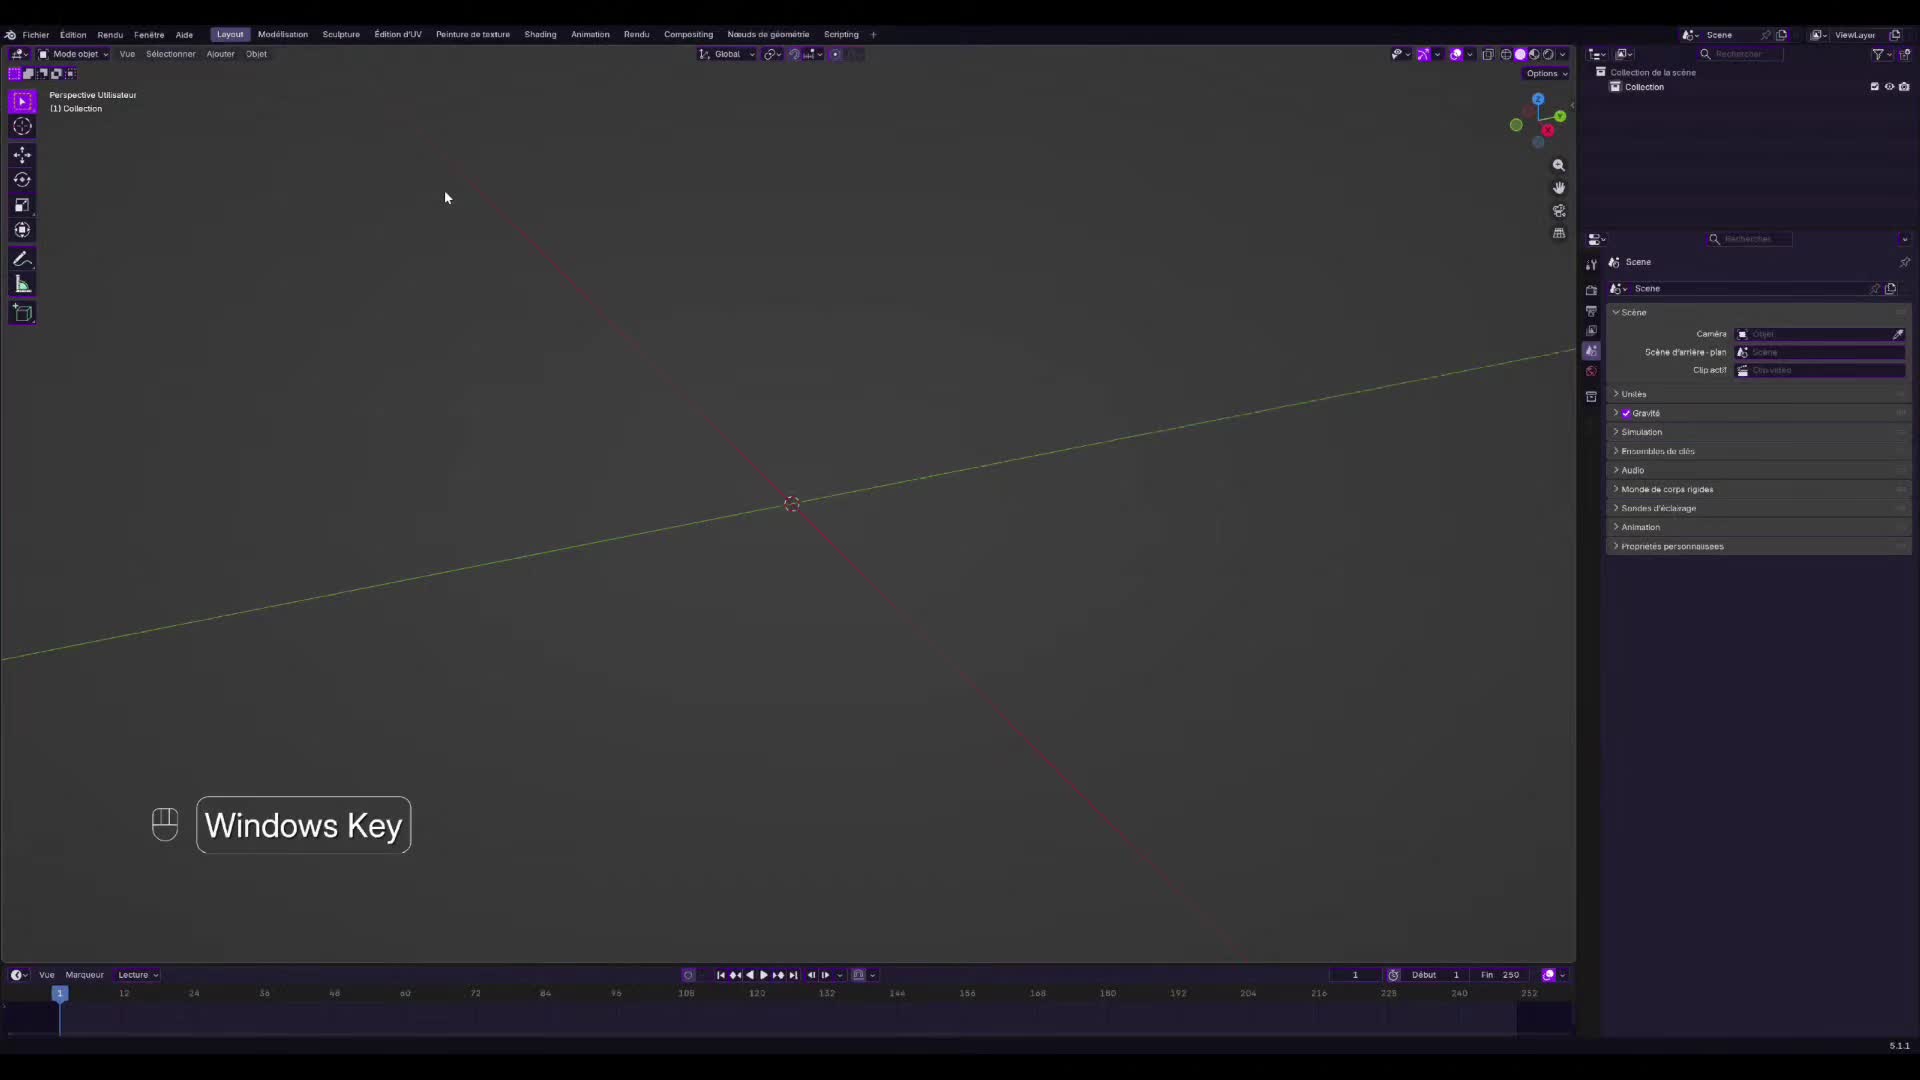Click the new scene icon in properties
Image resolution: width=1920 pixels, height=1080 pixels.
tap(1890, 289)
